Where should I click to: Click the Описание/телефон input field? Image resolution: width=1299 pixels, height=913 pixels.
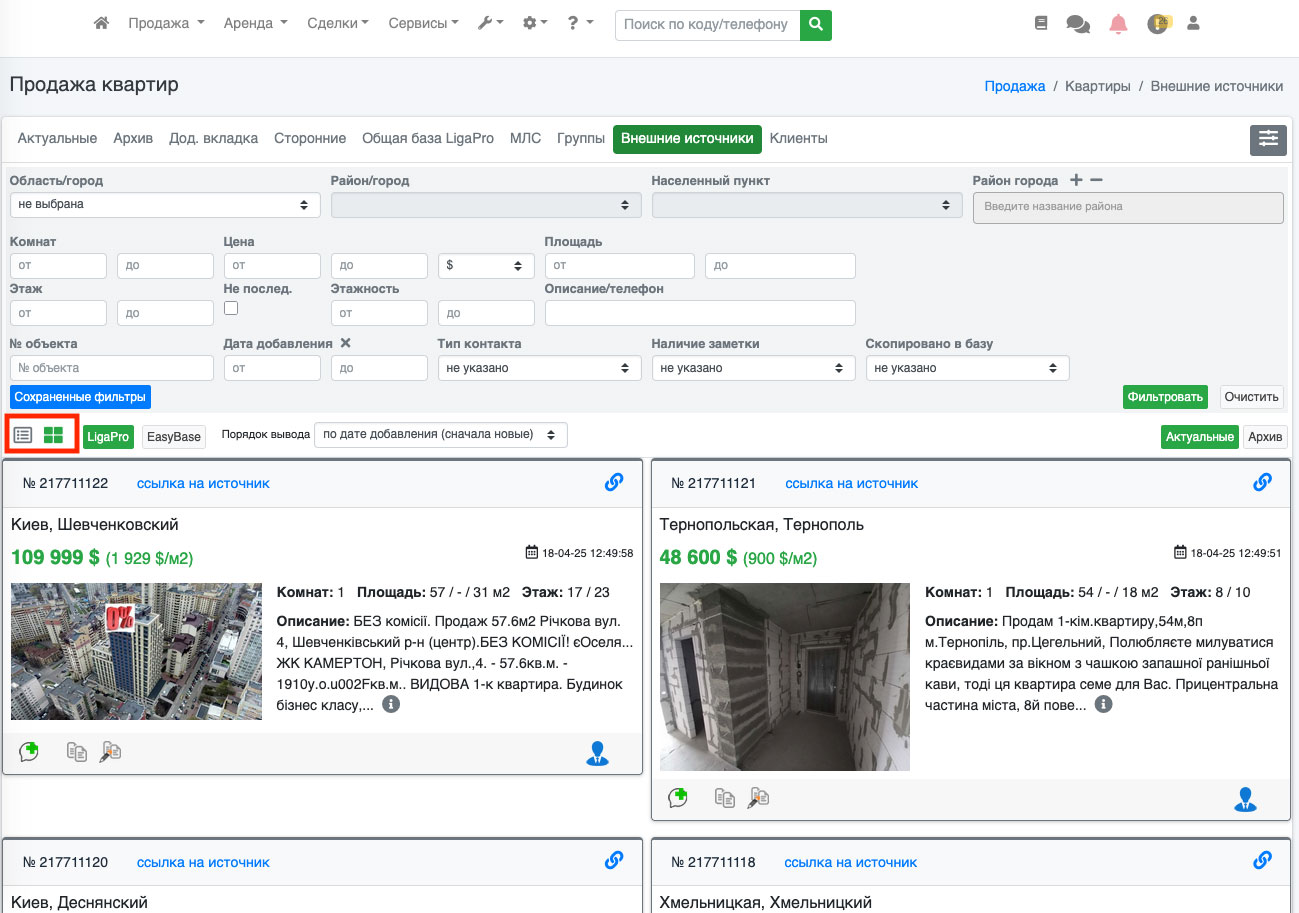(x=700, y=313)
